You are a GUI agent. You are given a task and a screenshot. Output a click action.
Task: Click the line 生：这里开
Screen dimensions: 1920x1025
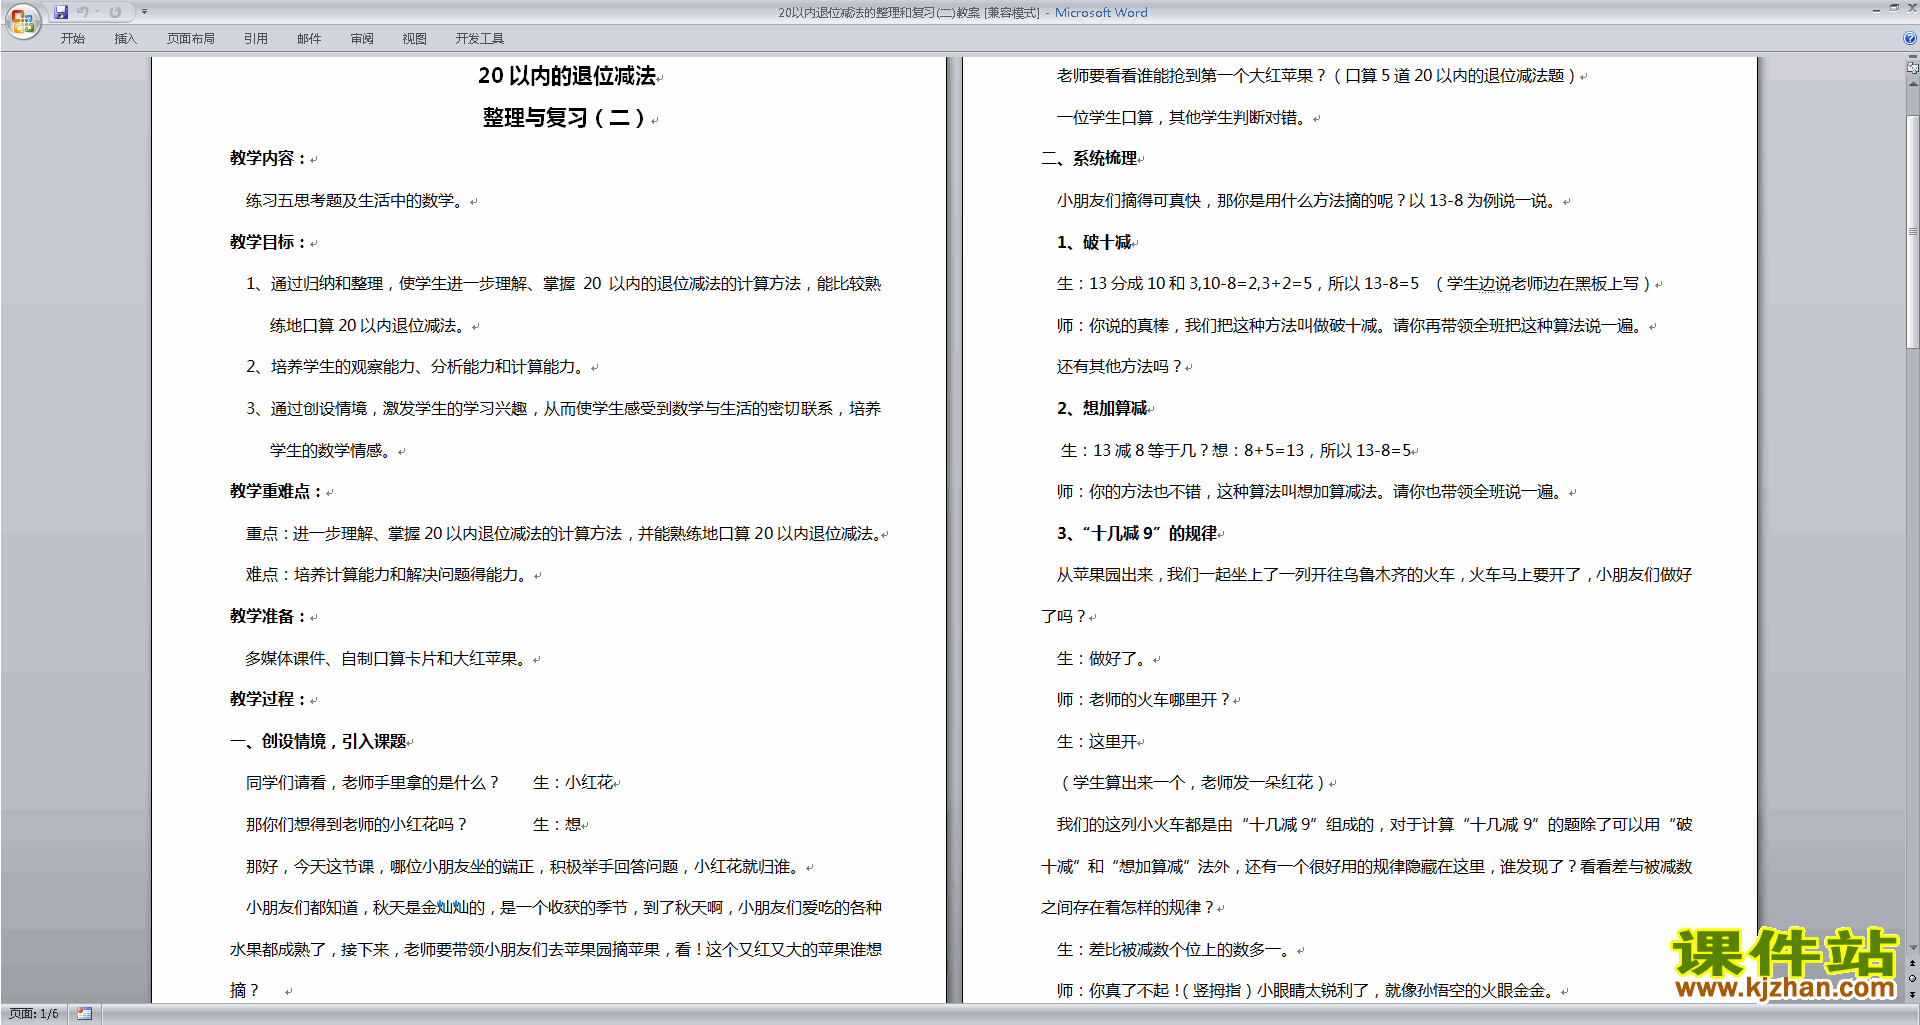click(x=1097, y=742)
